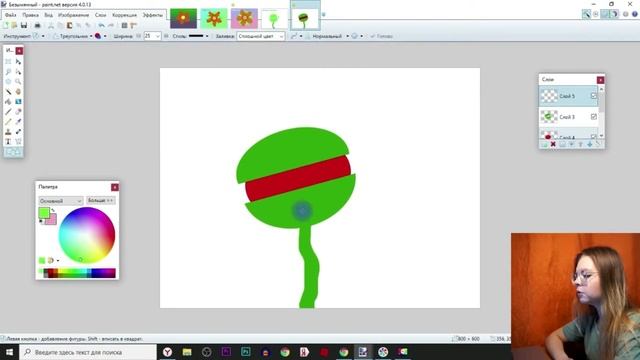This screenshot has width=640, height=360.
Task: Open the width value dropdown arrow
Action: 158,36
